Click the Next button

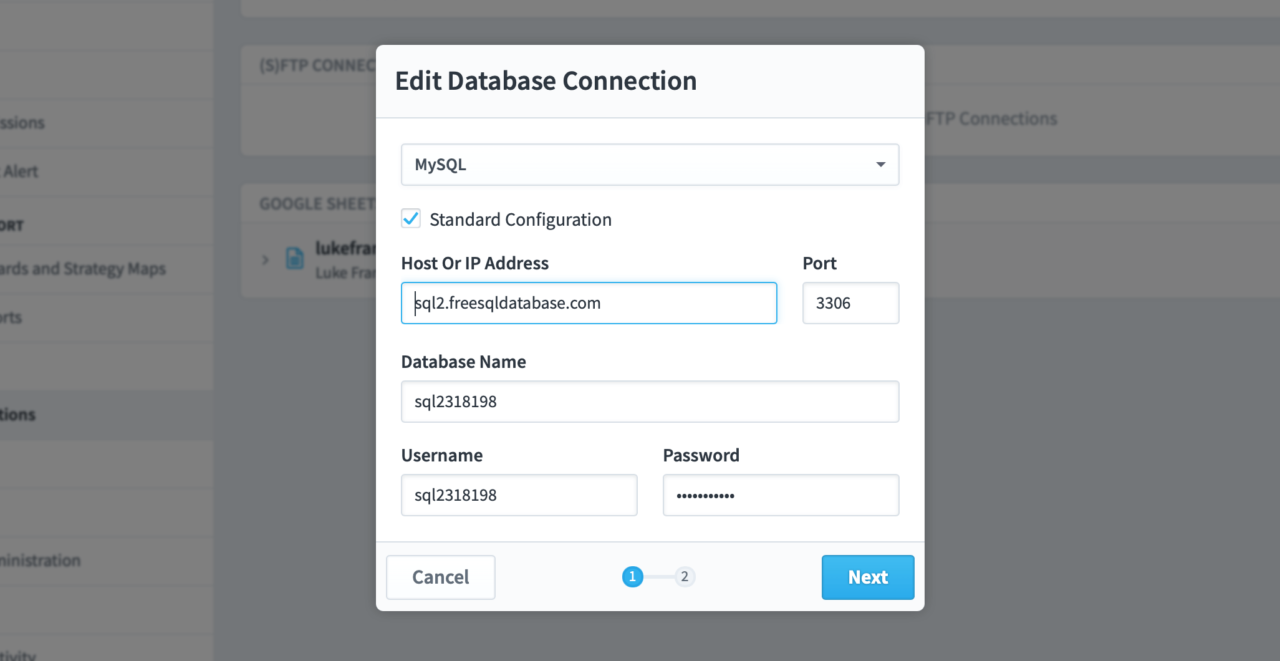coord(867,577)
